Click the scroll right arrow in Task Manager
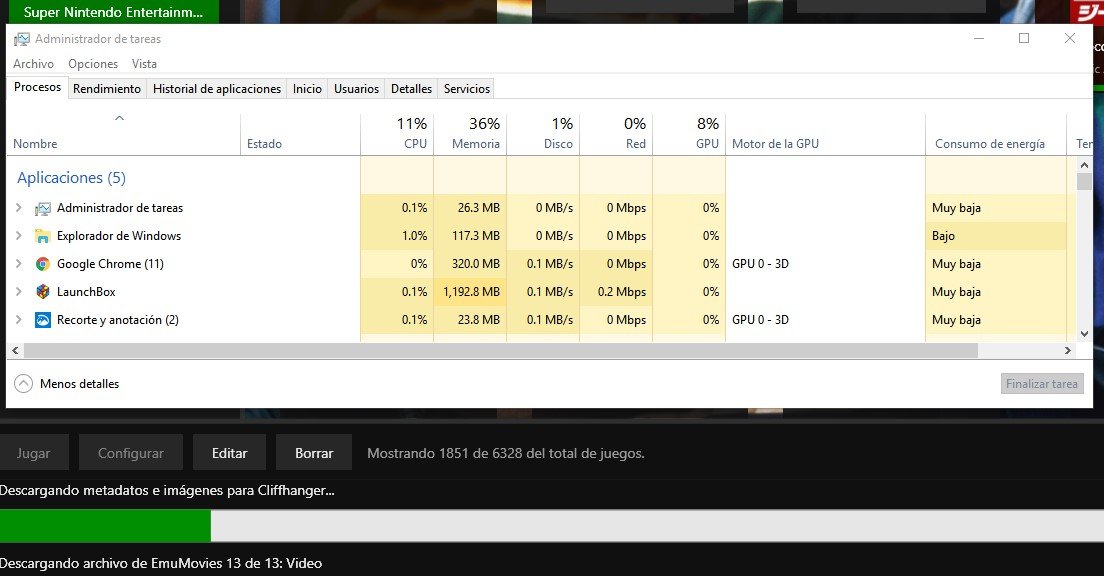This screenshot has width=1104, height=576. 1068,350
